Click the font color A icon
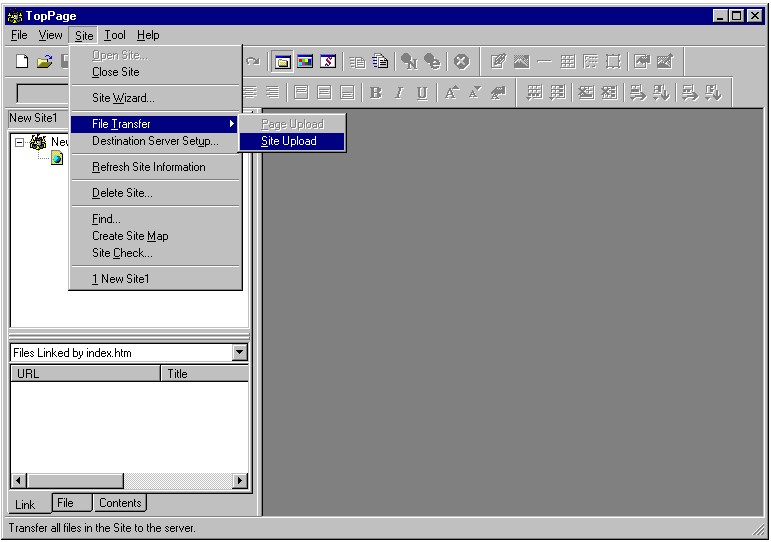This screenshot has width=771, height=542. (x=498, y=92)
